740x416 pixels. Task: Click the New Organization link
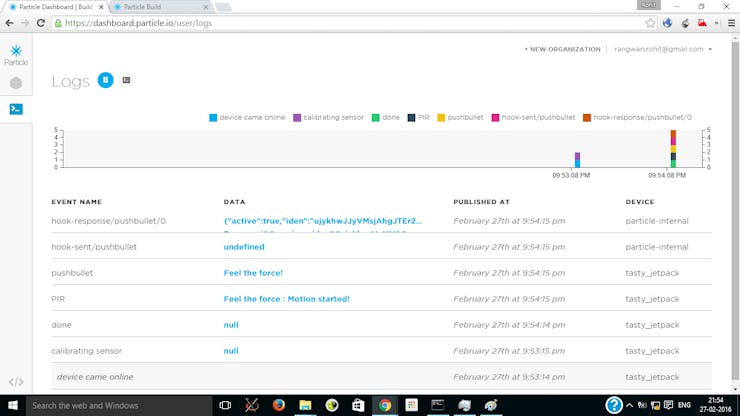pyautogui.click(x=563, y=49)
